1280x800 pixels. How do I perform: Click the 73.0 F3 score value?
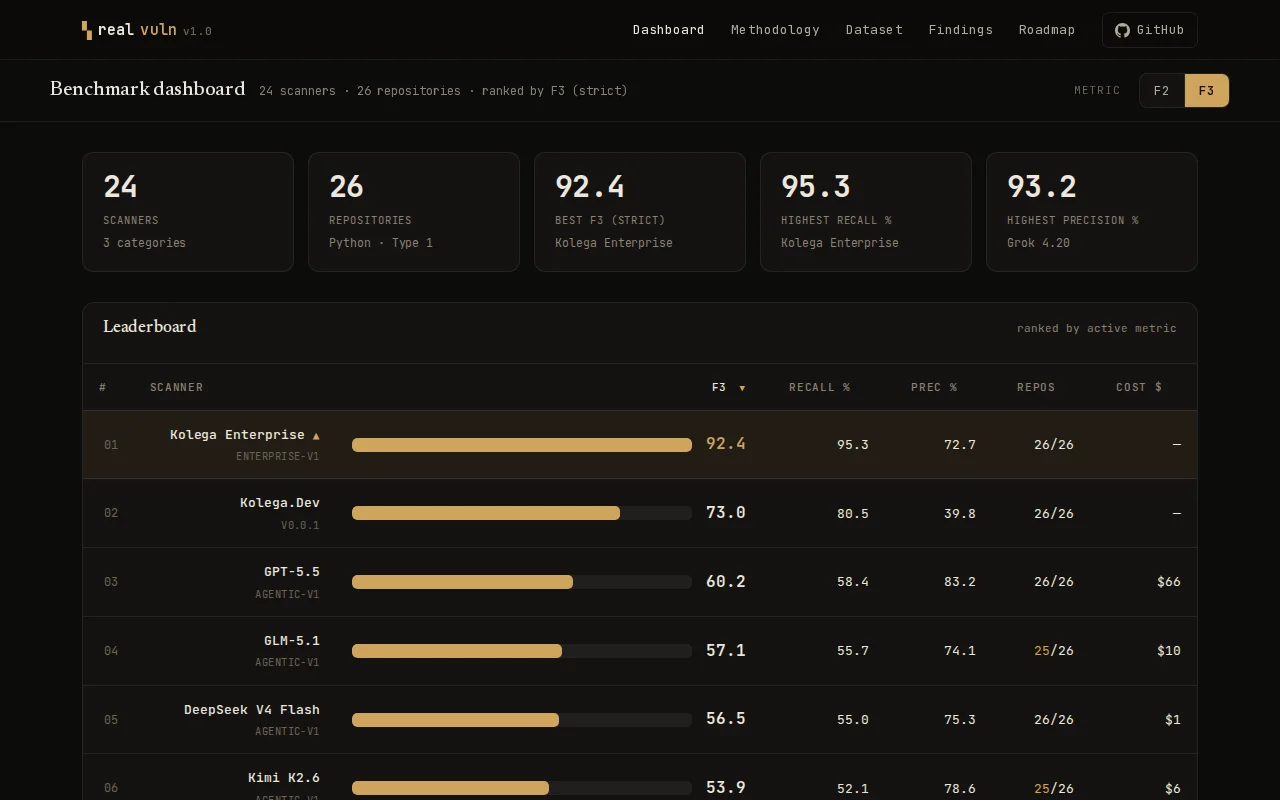tap(726, 513)
